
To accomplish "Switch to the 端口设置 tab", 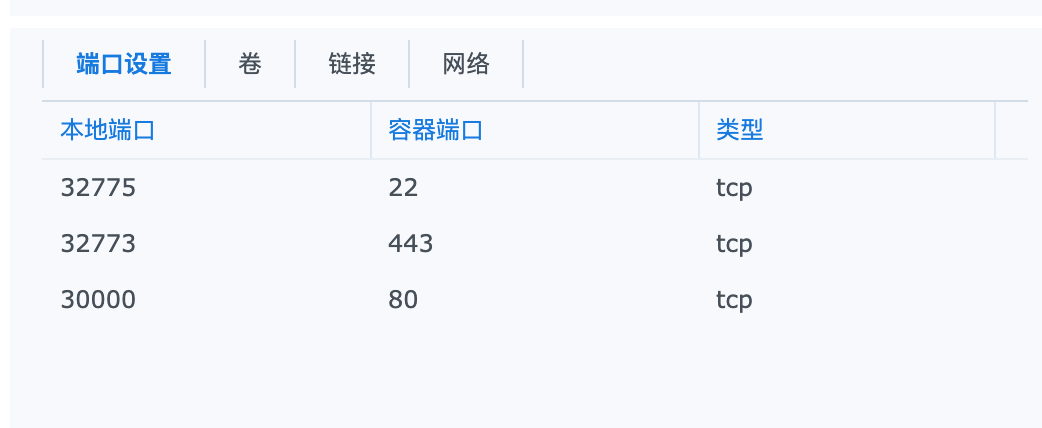I will [124, 65].
